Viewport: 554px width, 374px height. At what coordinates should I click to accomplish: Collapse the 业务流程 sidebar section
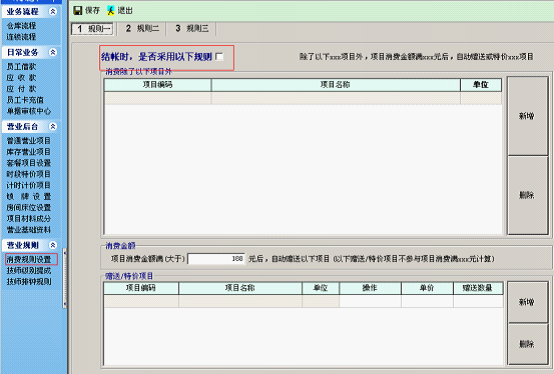coord(53,12)
